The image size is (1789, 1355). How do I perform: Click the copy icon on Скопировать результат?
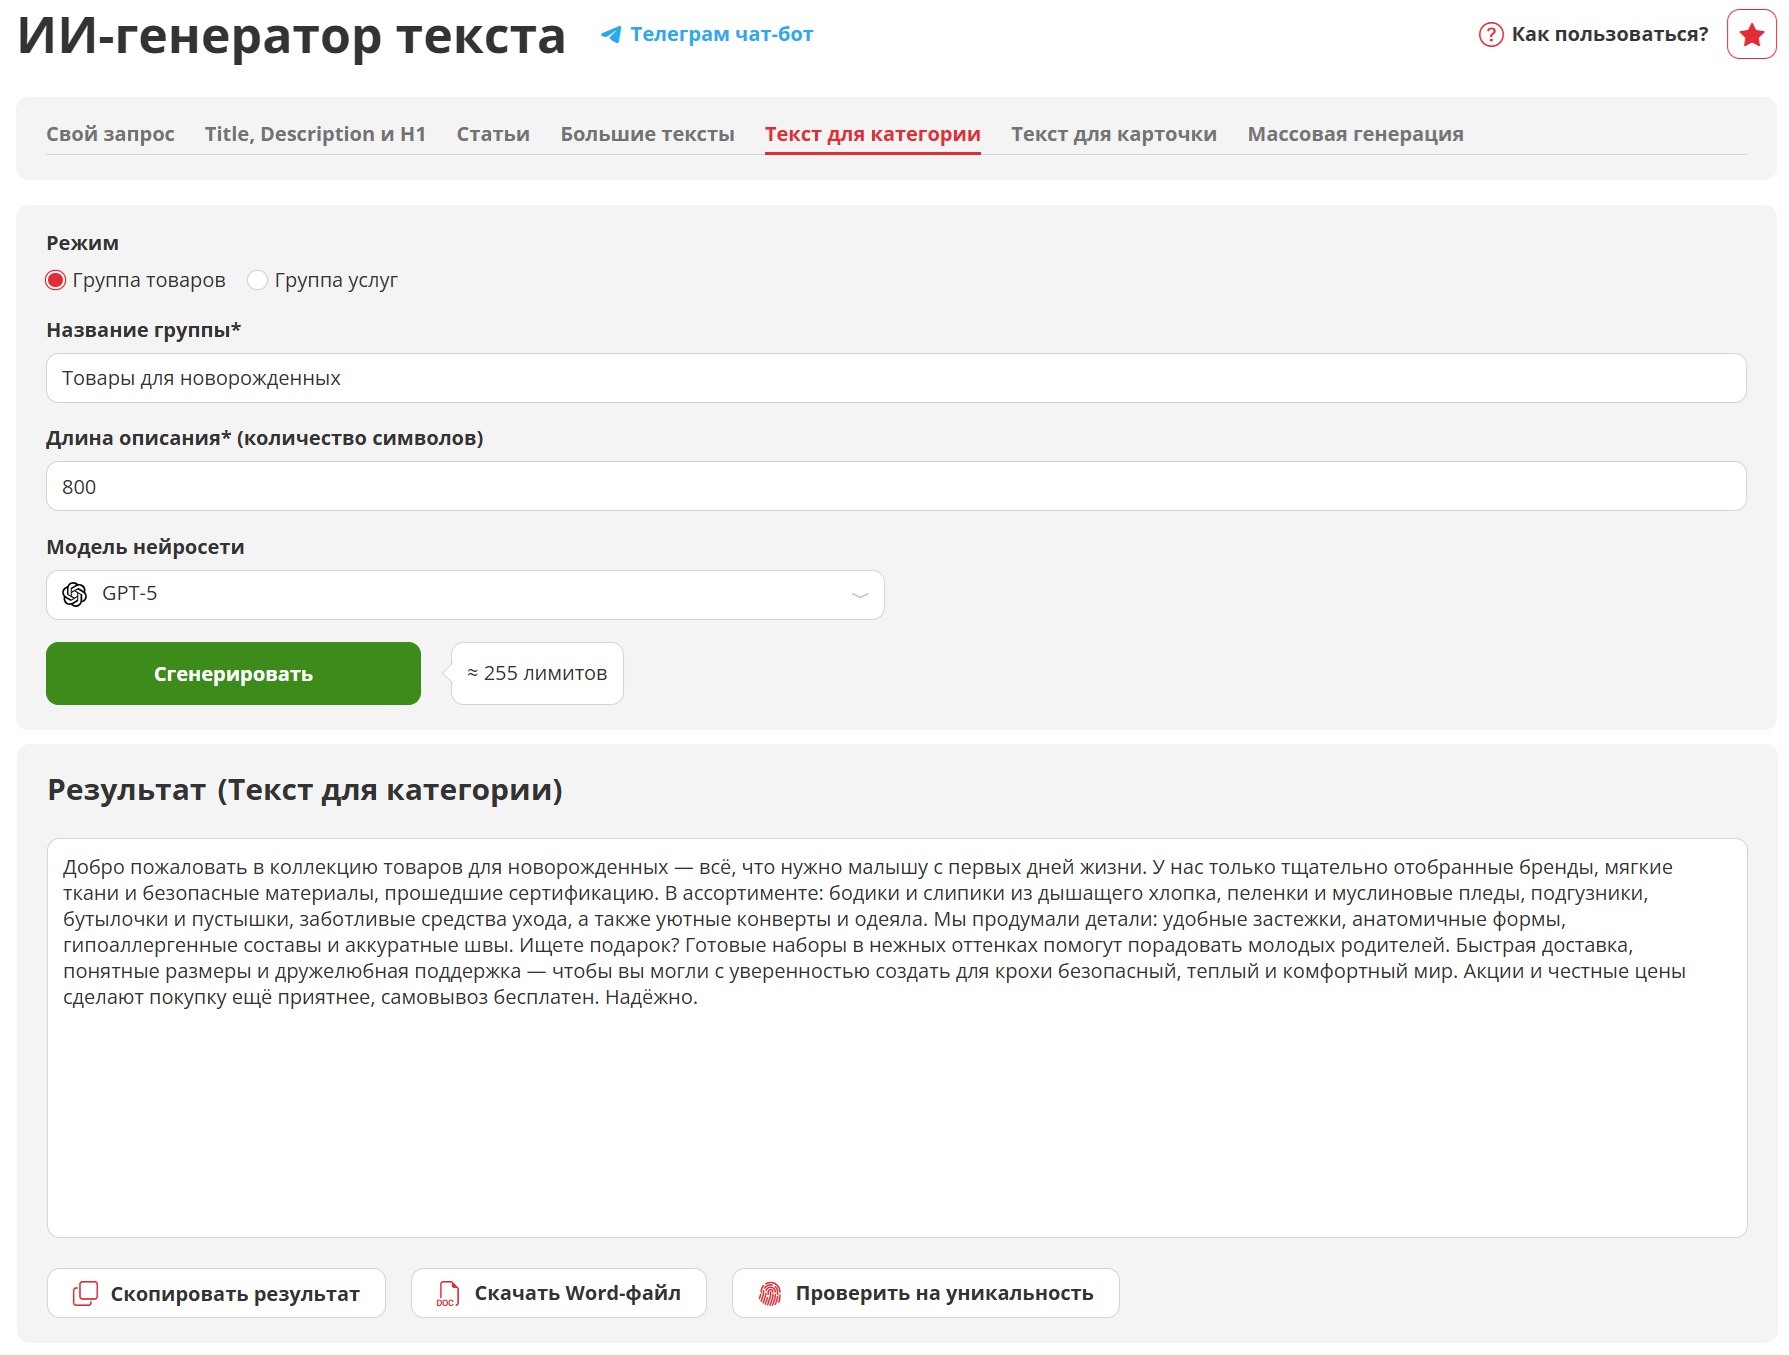85,1293
